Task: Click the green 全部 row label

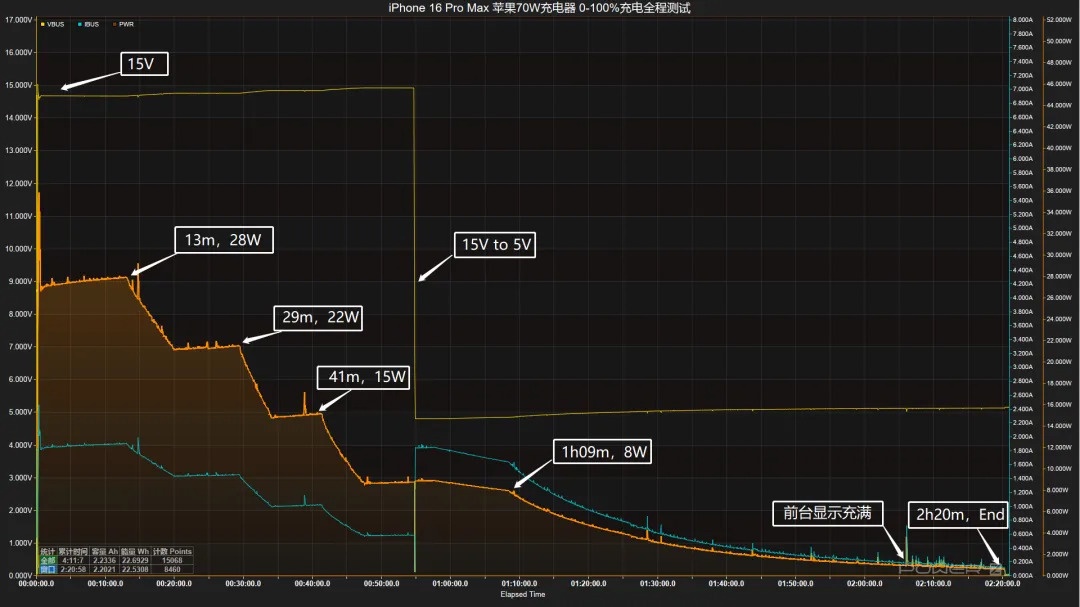Action: click(x=48, y=560)
